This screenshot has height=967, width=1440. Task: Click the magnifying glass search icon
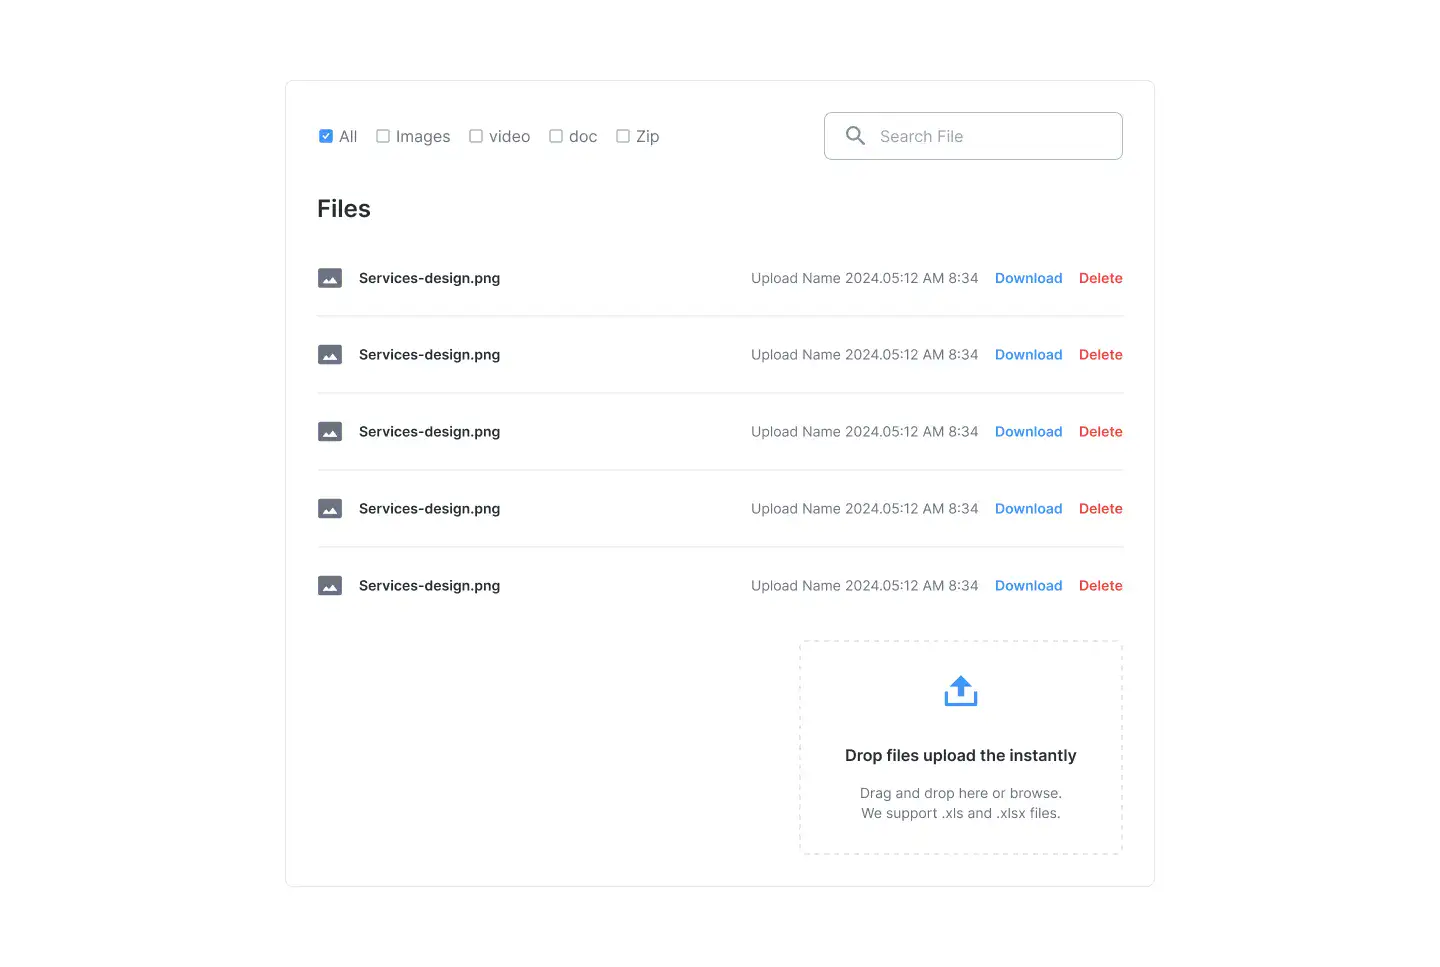click(855, 136)
